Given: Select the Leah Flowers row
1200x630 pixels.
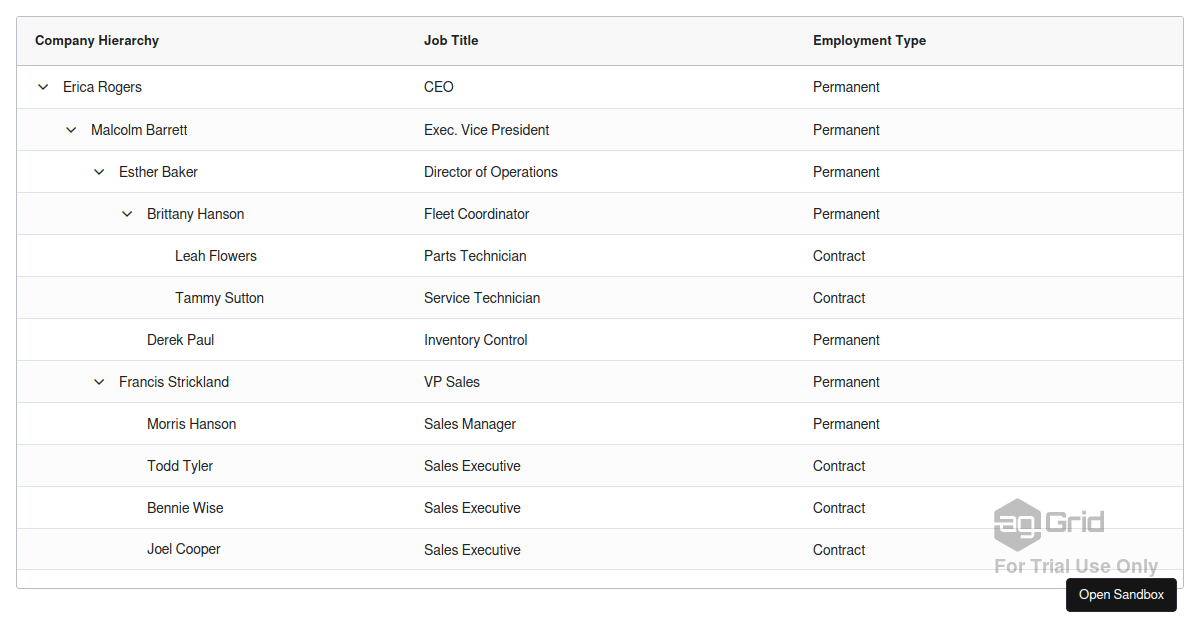Looking at the screenshot, I should tap(216, 256).
